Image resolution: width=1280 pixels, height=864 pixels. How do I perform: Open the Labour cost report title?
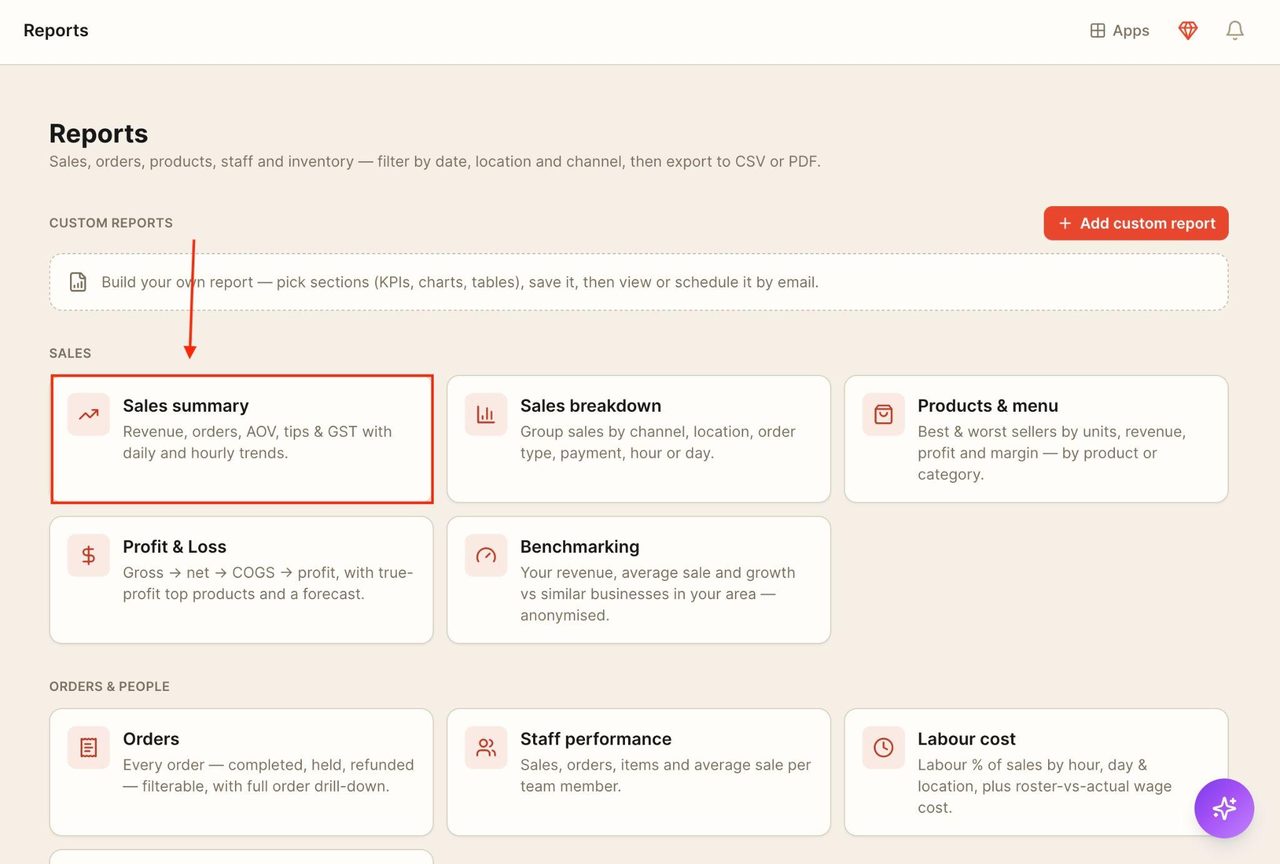(967, 738)
